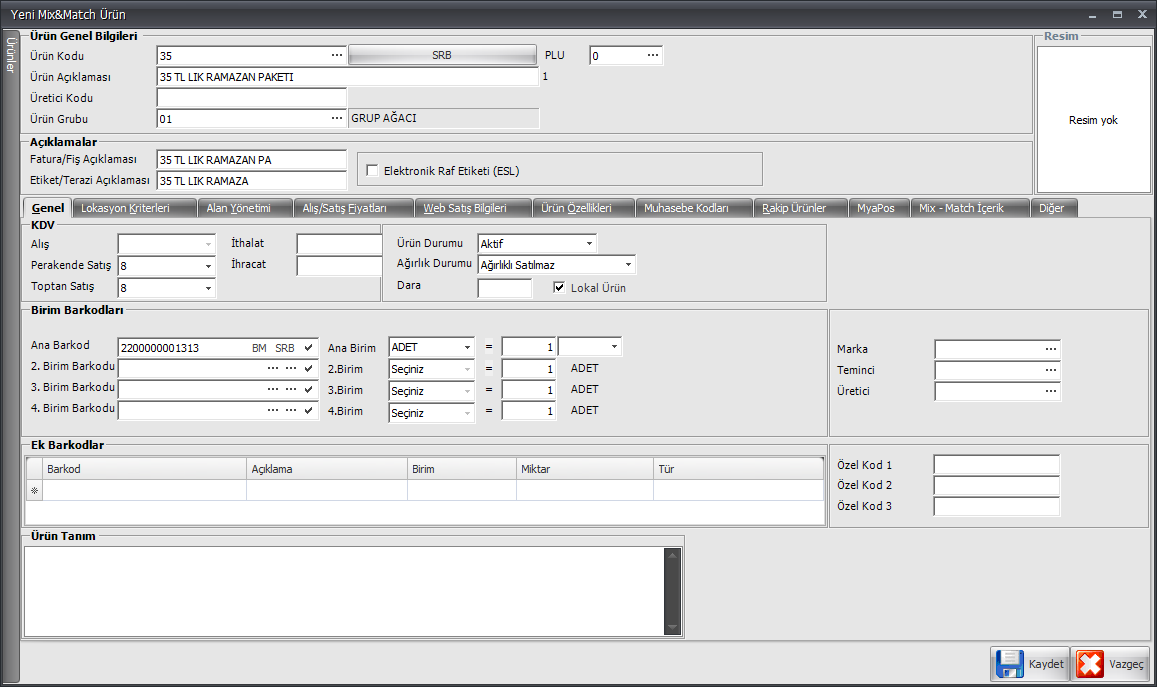Click the SRB button beside Ürün Kodu
The height and width of the screenshot is (687, 1157).
click(442, 55)
